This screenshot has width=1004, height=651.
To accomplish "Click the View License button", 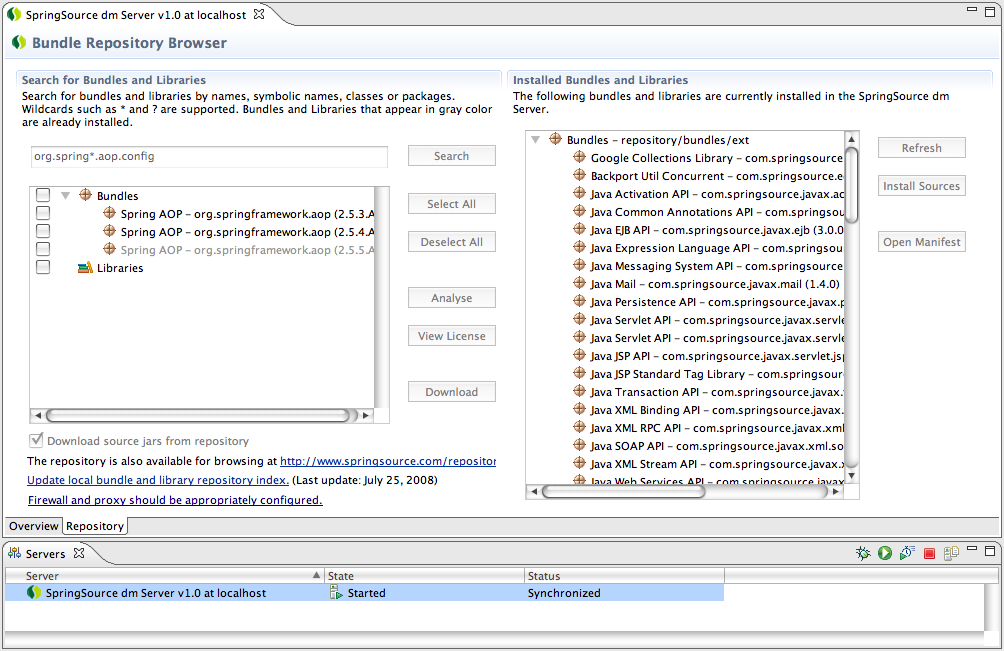I will pyautogui.click(x=451, y=335).
